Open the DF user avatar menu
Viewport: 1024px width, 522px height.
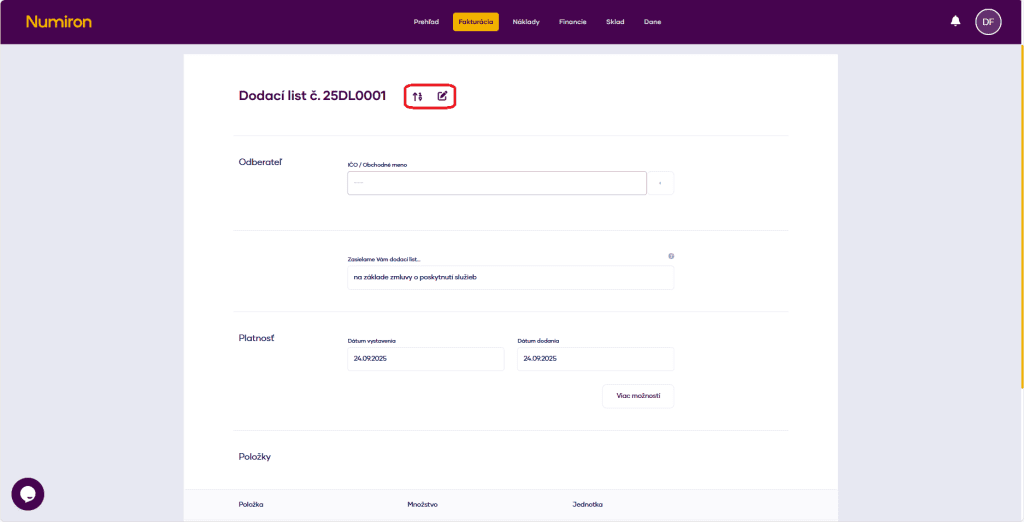[x=988, y=21]
